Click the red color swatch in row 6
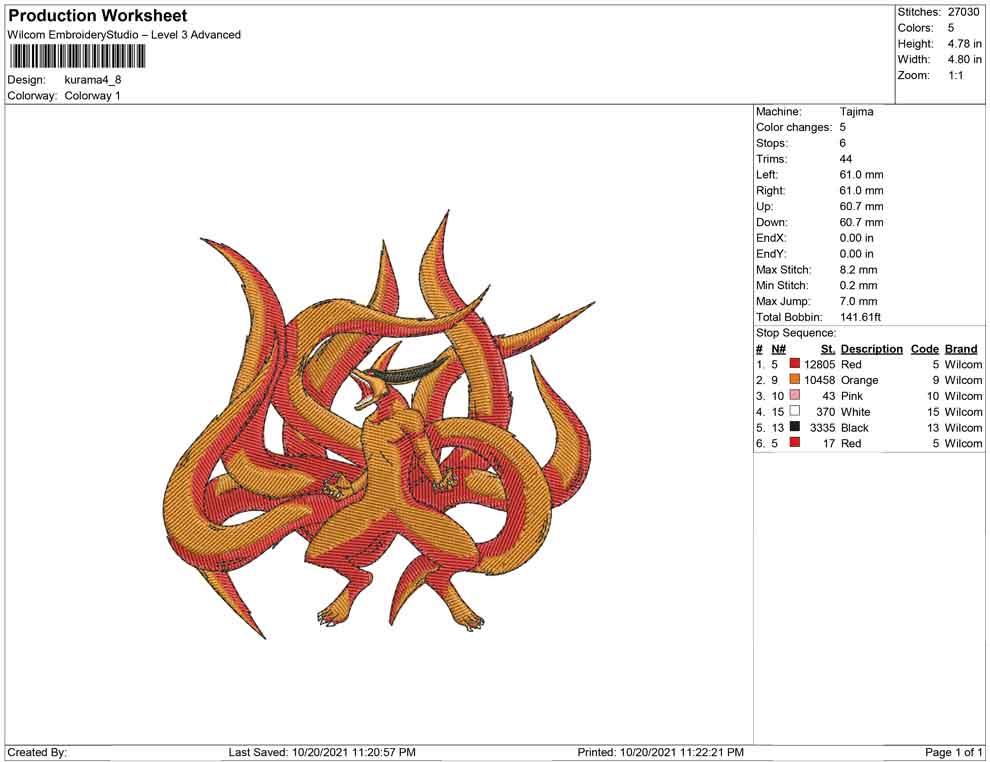The width and height of the screenshot is (990, 762). pyautogui.click(x=794, y=443)
